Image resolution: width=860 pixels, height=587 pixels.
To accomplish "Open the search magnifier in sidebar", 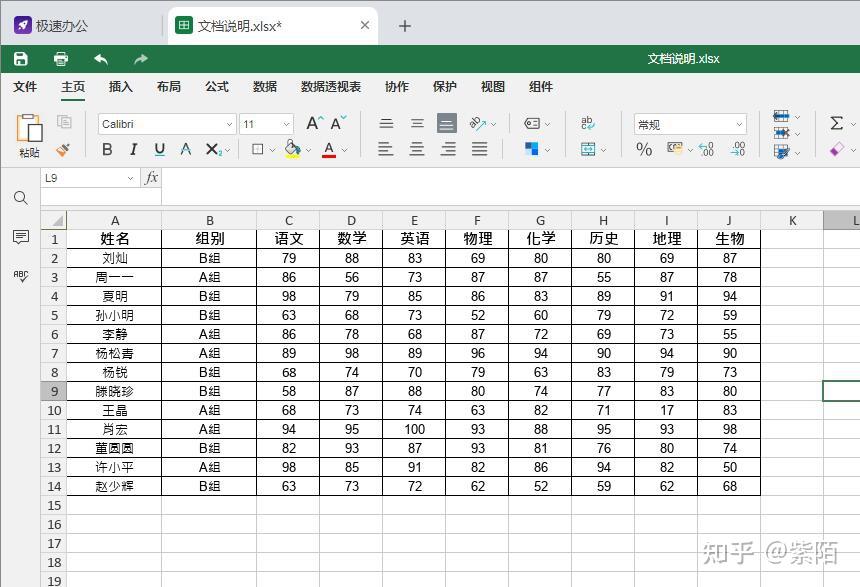I will tap(21, 198).
